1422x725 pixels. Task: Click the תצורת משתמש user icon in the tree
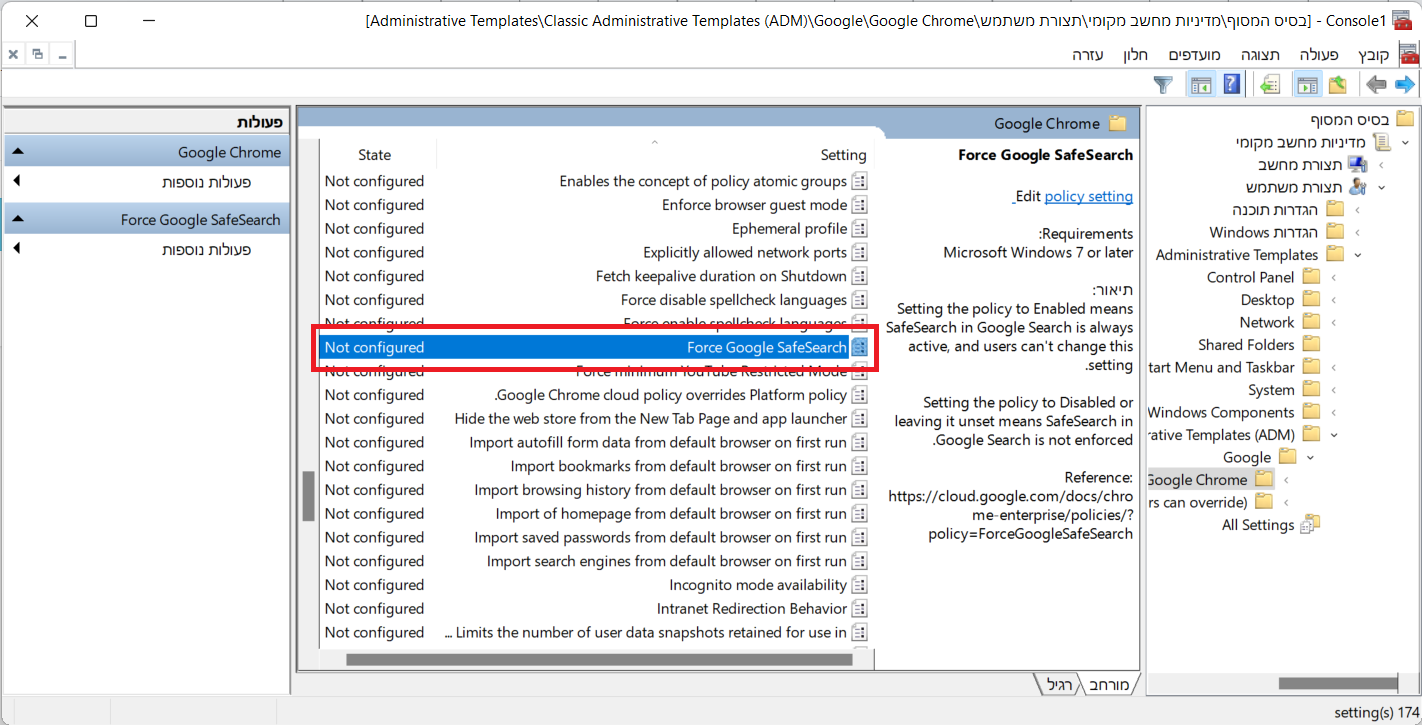click(x=1357, y=187)
